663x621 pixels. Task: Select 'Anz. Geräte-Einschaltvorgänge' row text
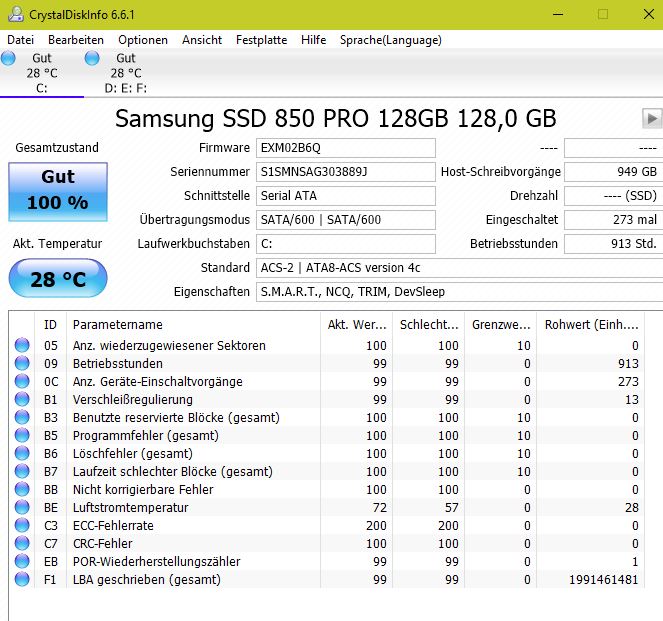tap(158, 381)
